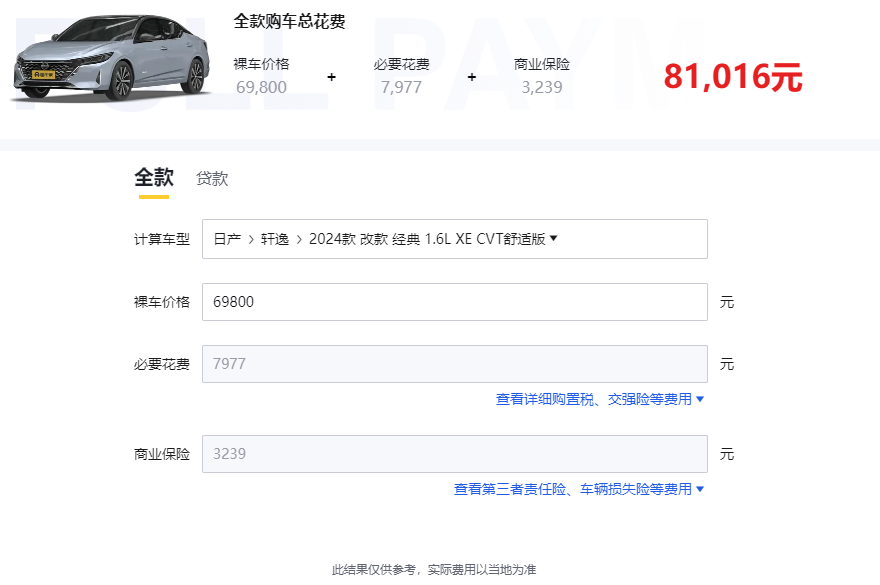Open the 计算车型 car model dropdown
The width and height of the screenshot is (880, 585).
[x=455, y=239]
